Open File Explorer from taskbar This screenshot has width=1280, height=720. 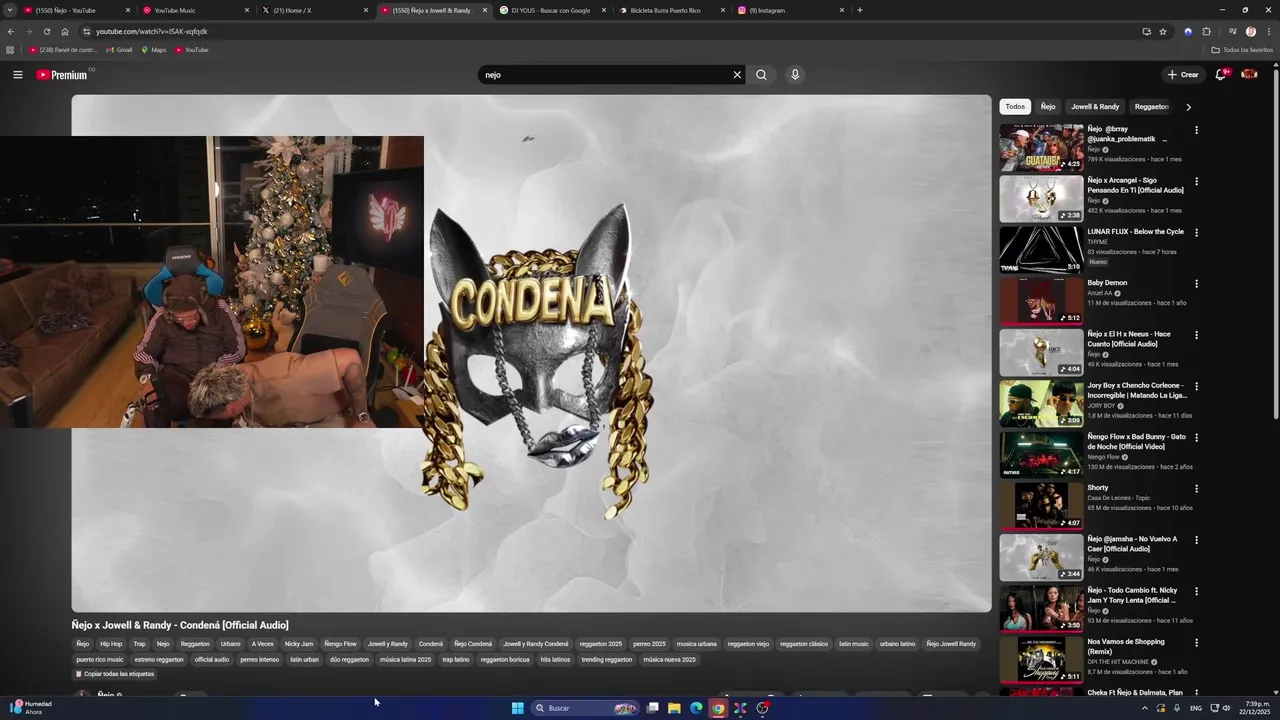pos(674,708)
